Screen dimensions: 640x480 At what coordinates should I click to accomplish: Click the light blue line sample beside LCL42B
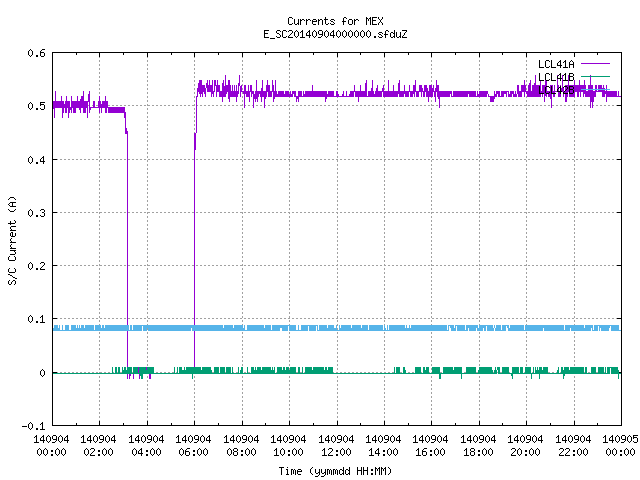coord(595,89)
